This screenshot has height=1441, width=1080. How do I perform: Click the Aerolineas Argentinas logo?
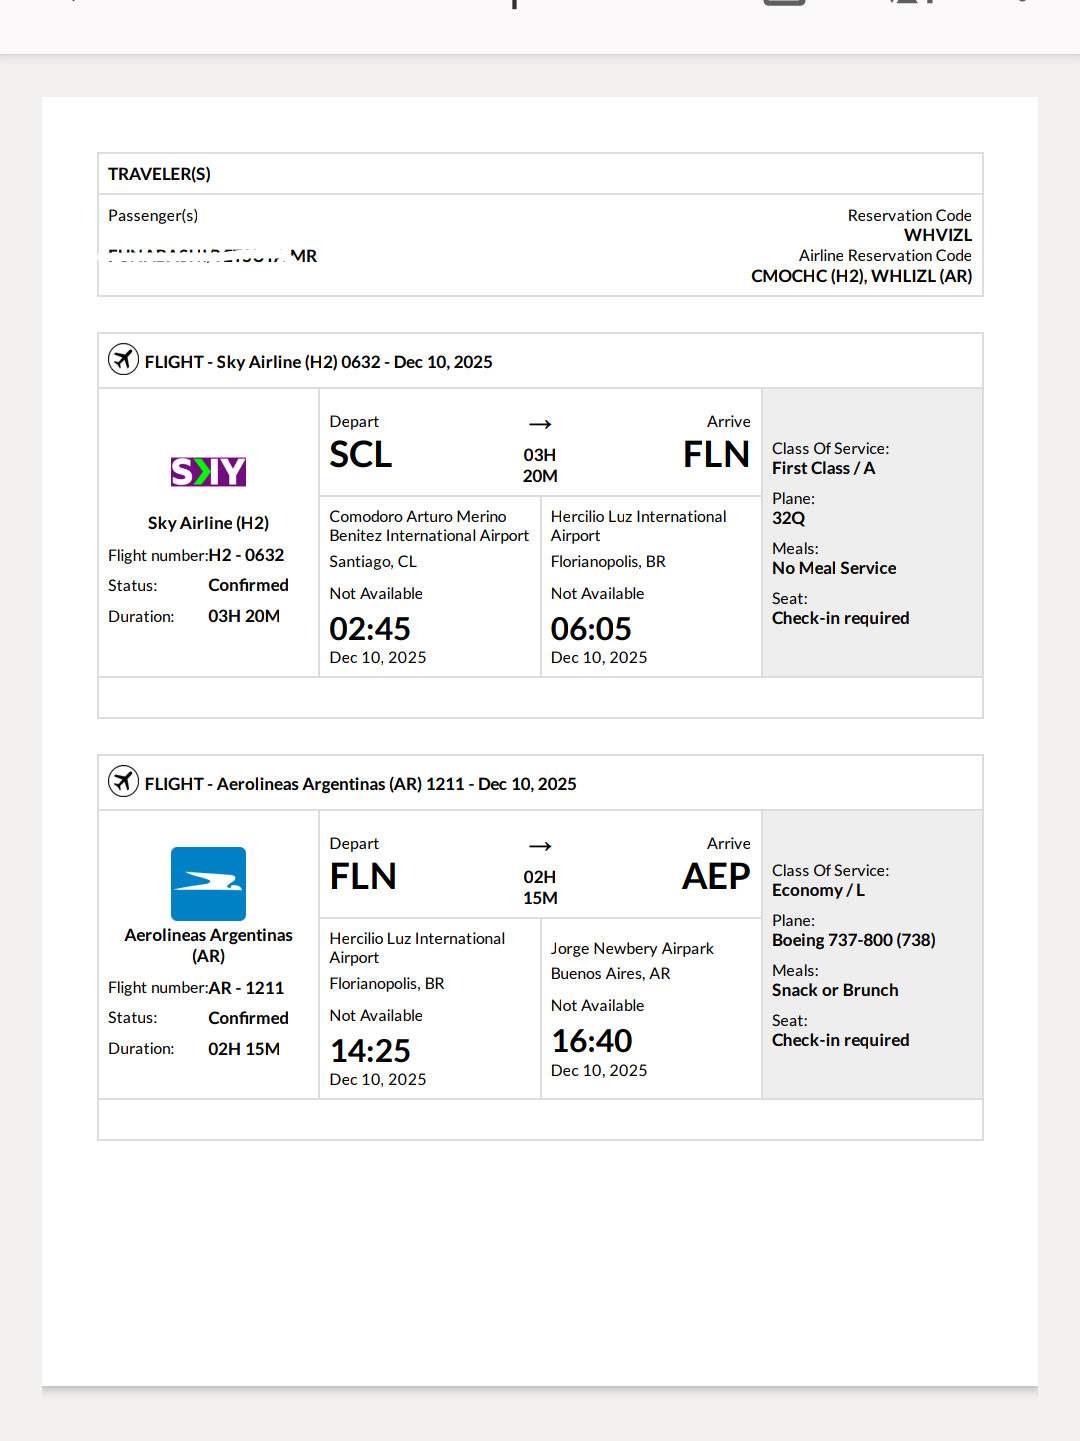[208, 884]
